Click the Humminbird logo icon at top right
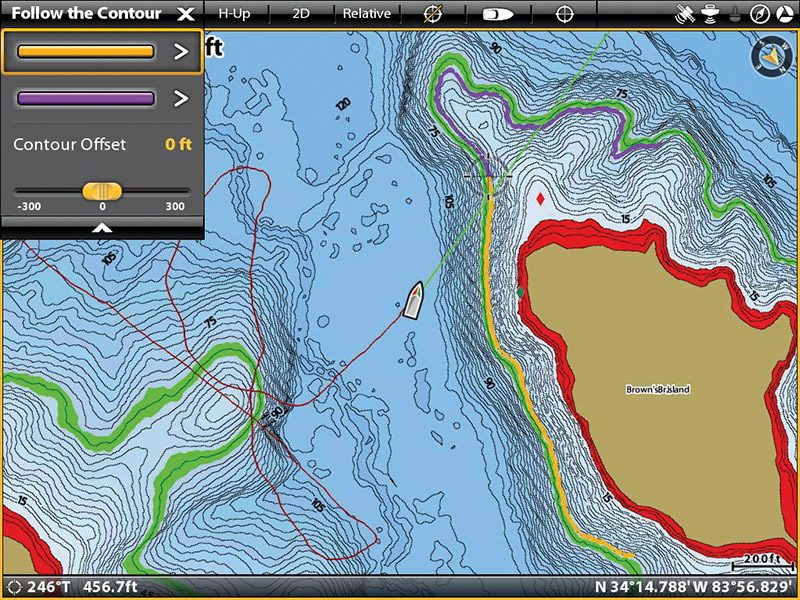This screenshot has width=800, height=600. 784,14
